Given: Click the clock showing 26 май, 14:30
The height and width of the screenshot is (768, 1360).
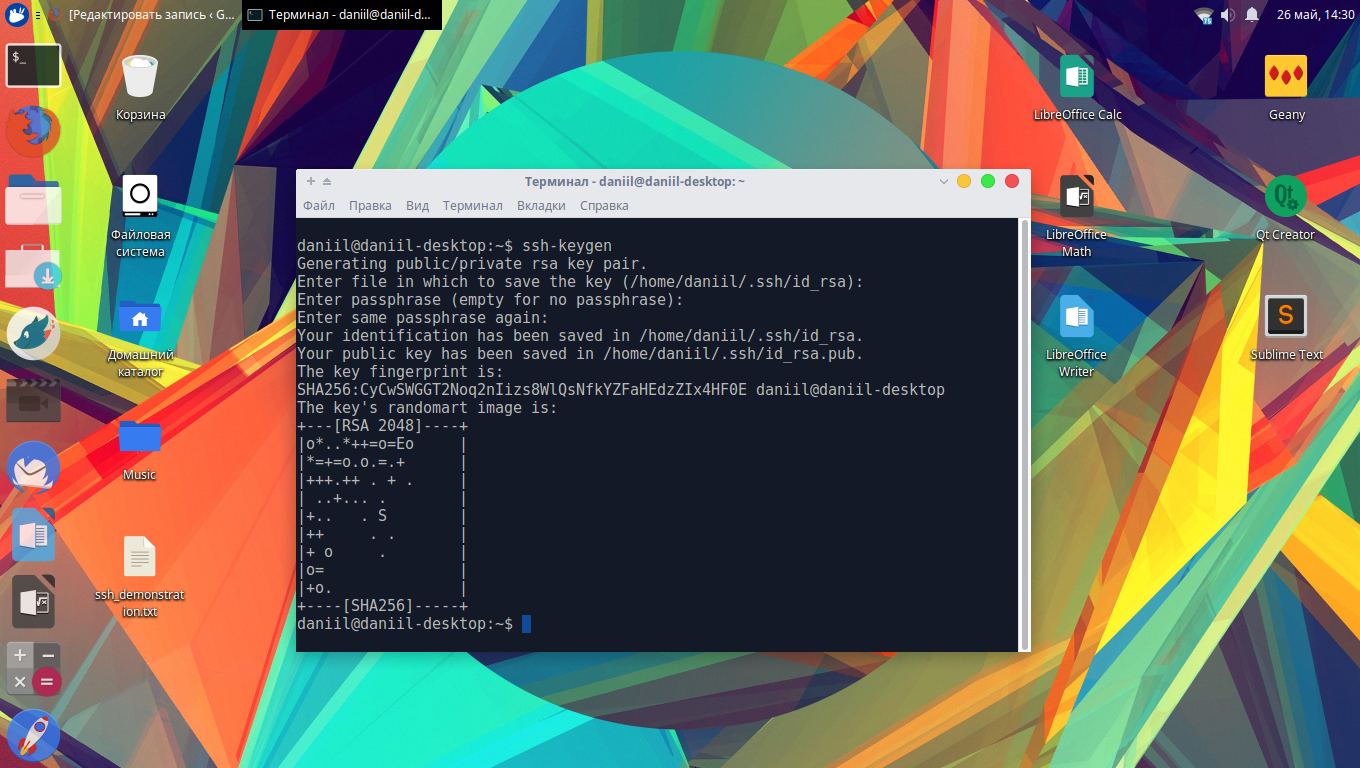Looking at the screenshot, I should [x=1314, y=15].
